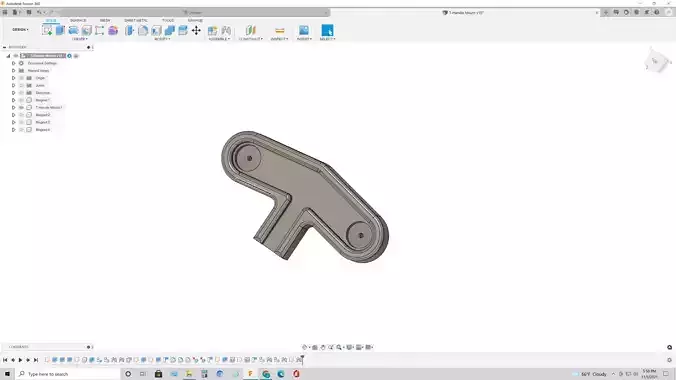Open the Help icon at top right
The width and height of the screenshot is (676, 380).
657,13
